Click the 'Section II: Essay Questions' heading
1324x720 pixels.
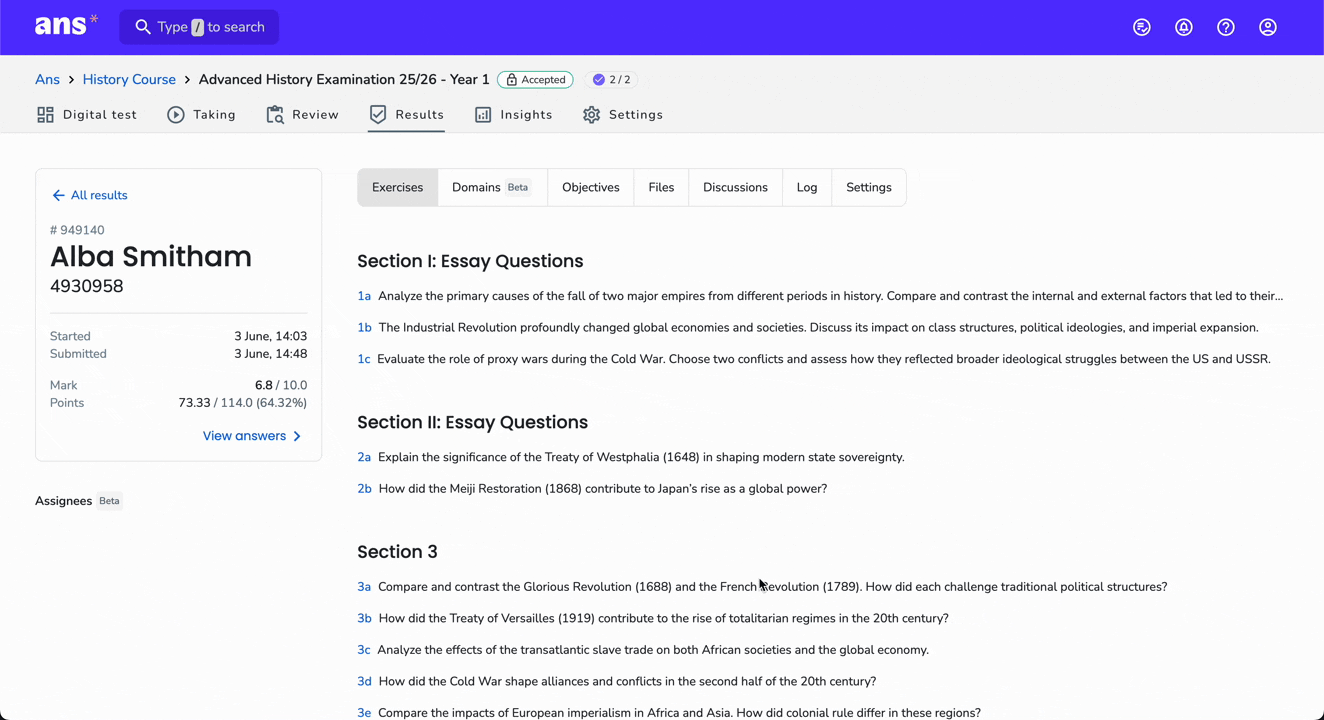click(x=472, y=423)
